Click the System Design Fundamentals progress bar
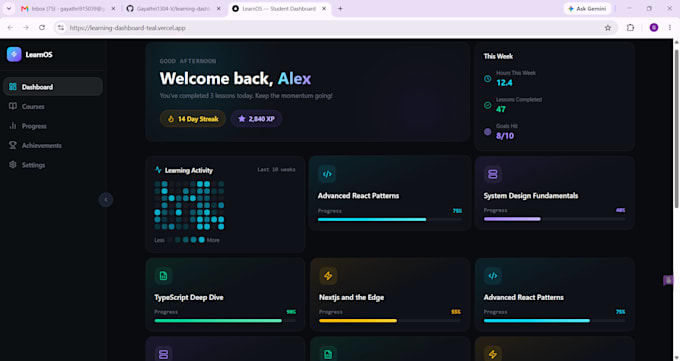The height and width of the screenshot is (361, 680). pos(554,219)
